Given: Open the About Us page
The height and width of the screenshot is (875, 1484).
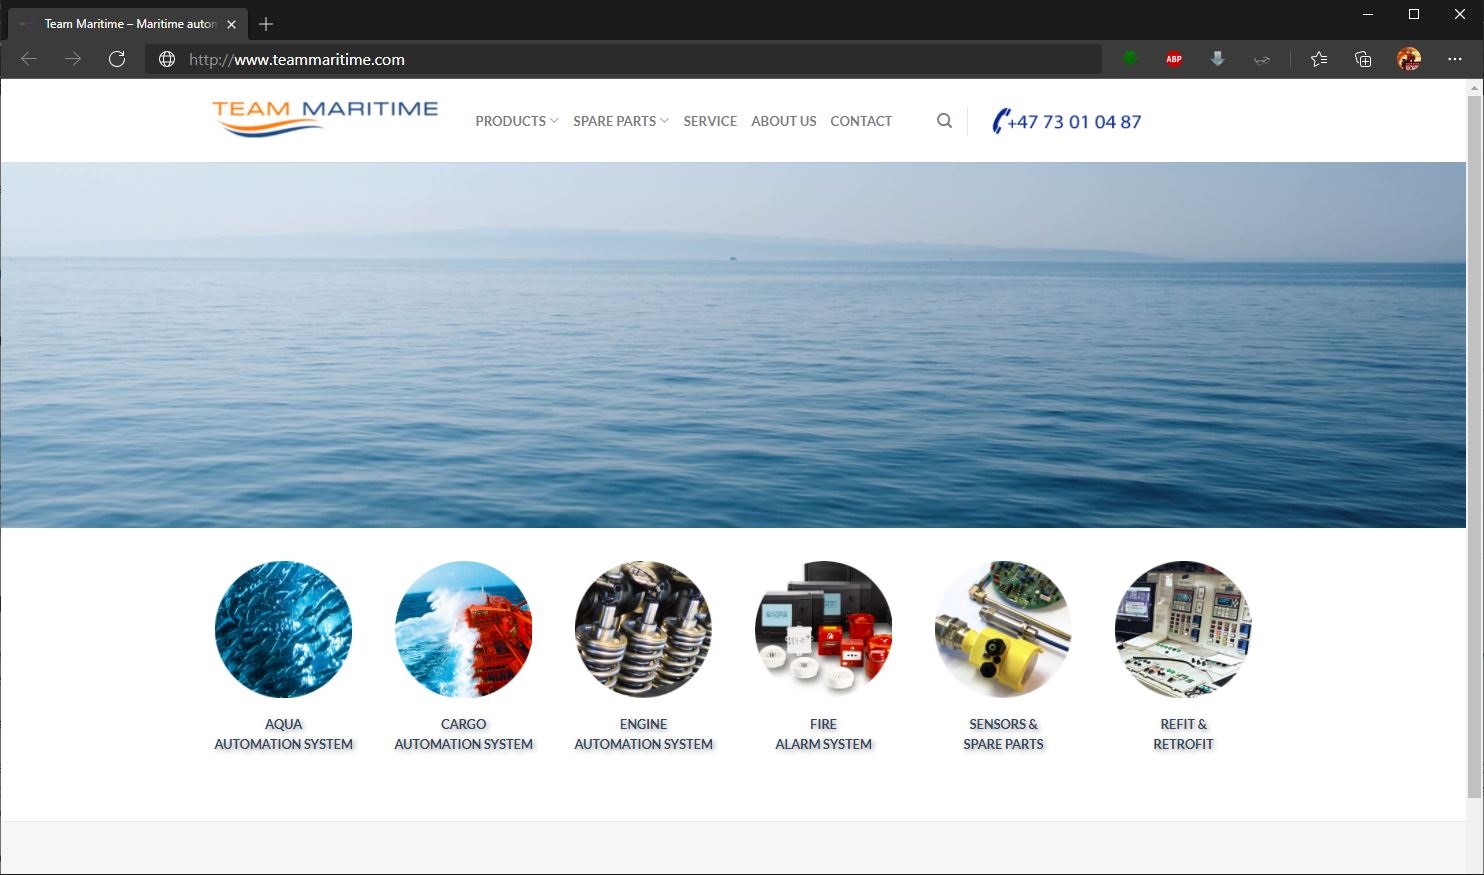Looking at the screenshot, I should point(784,121).
